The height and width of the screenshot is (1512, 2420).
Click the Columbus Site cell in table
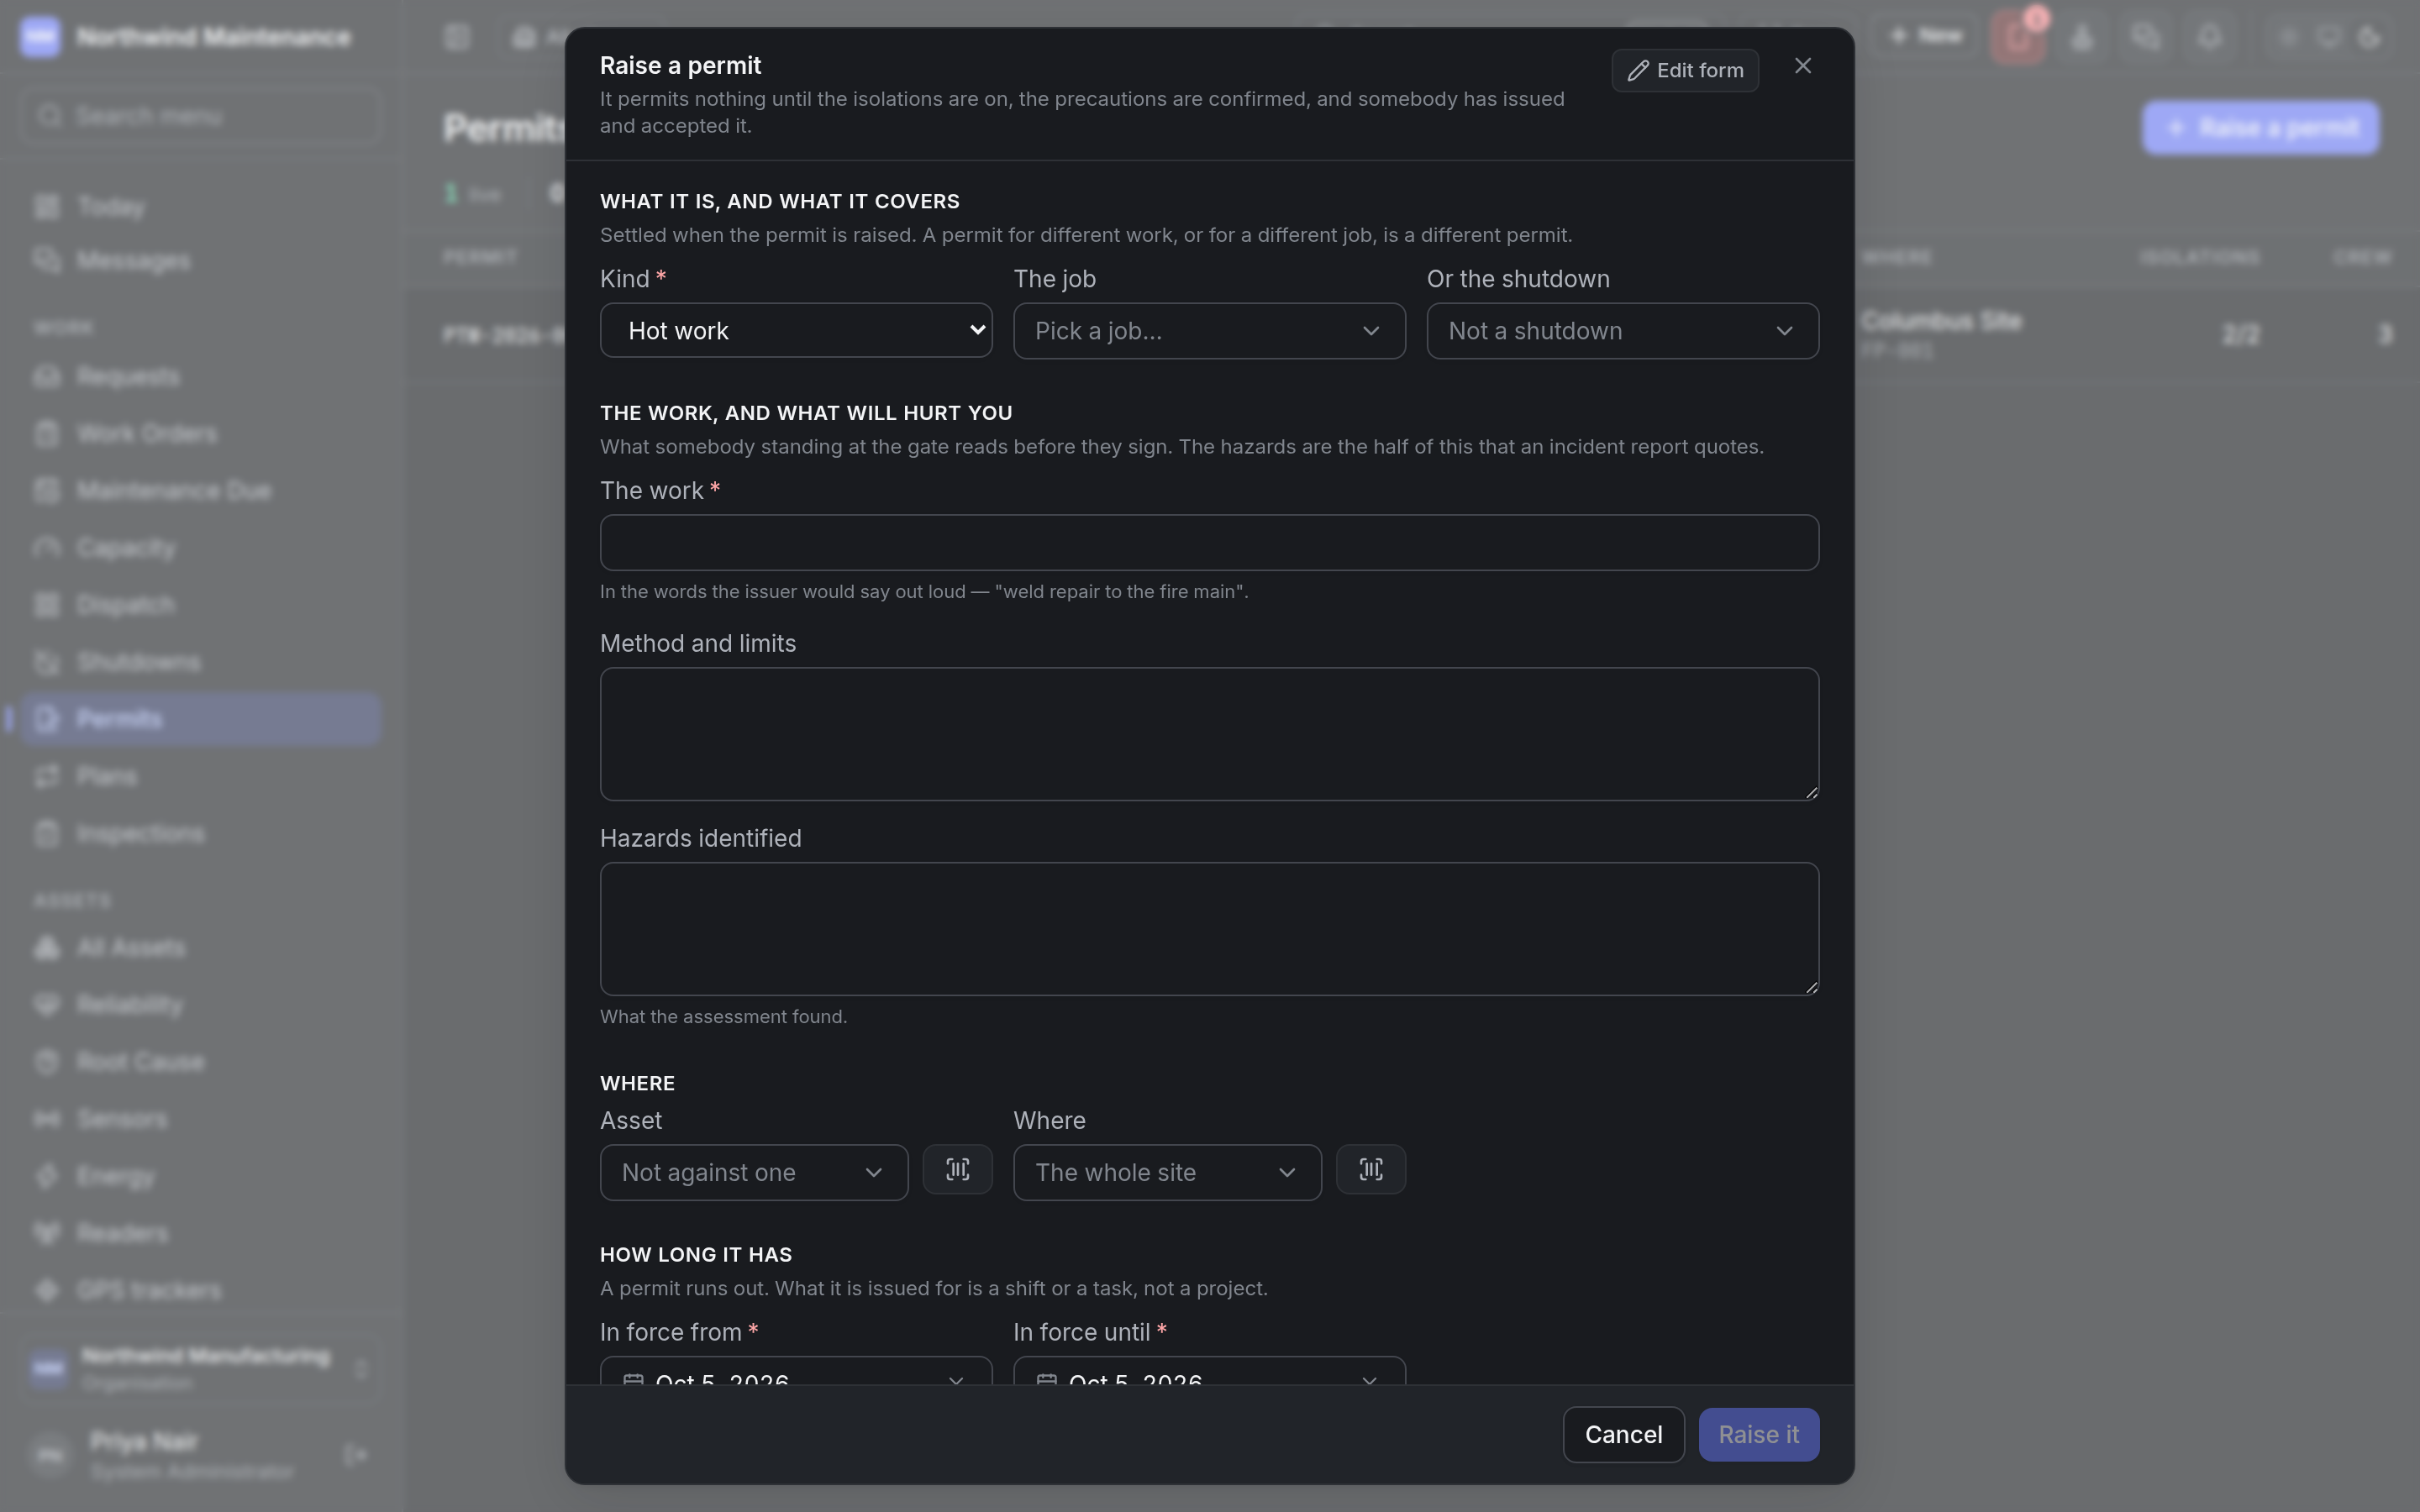(x=1940, y=333)
